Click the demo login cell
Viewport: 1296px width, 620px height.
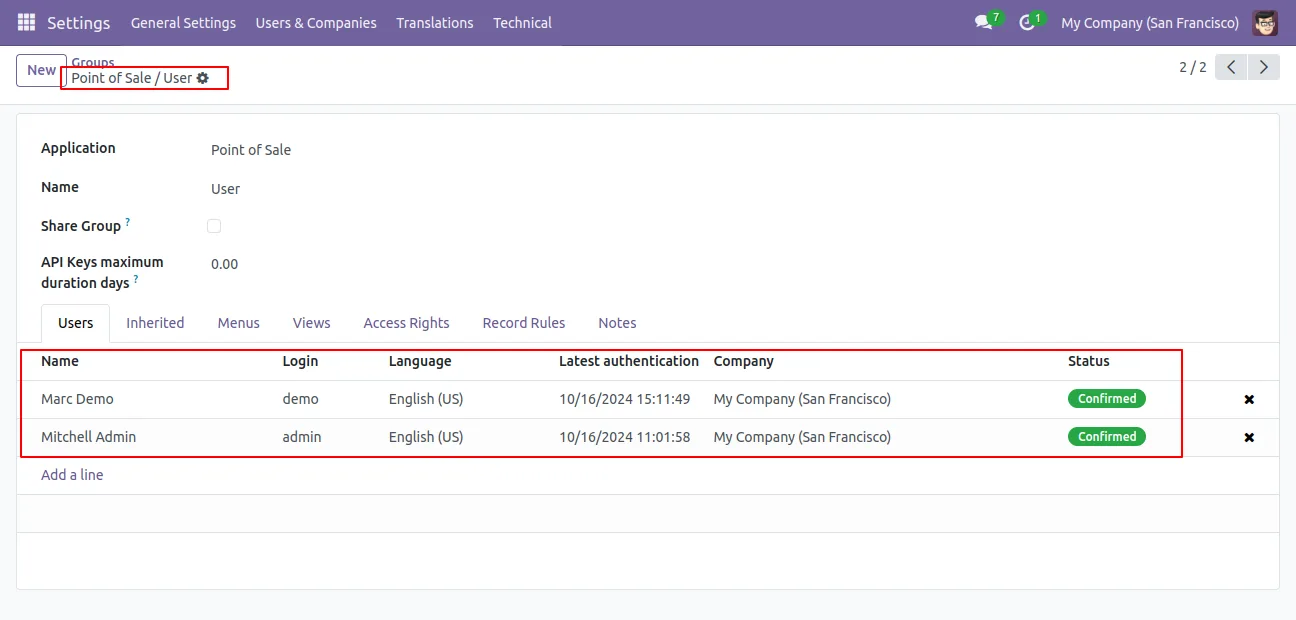(x=301, y=399)
